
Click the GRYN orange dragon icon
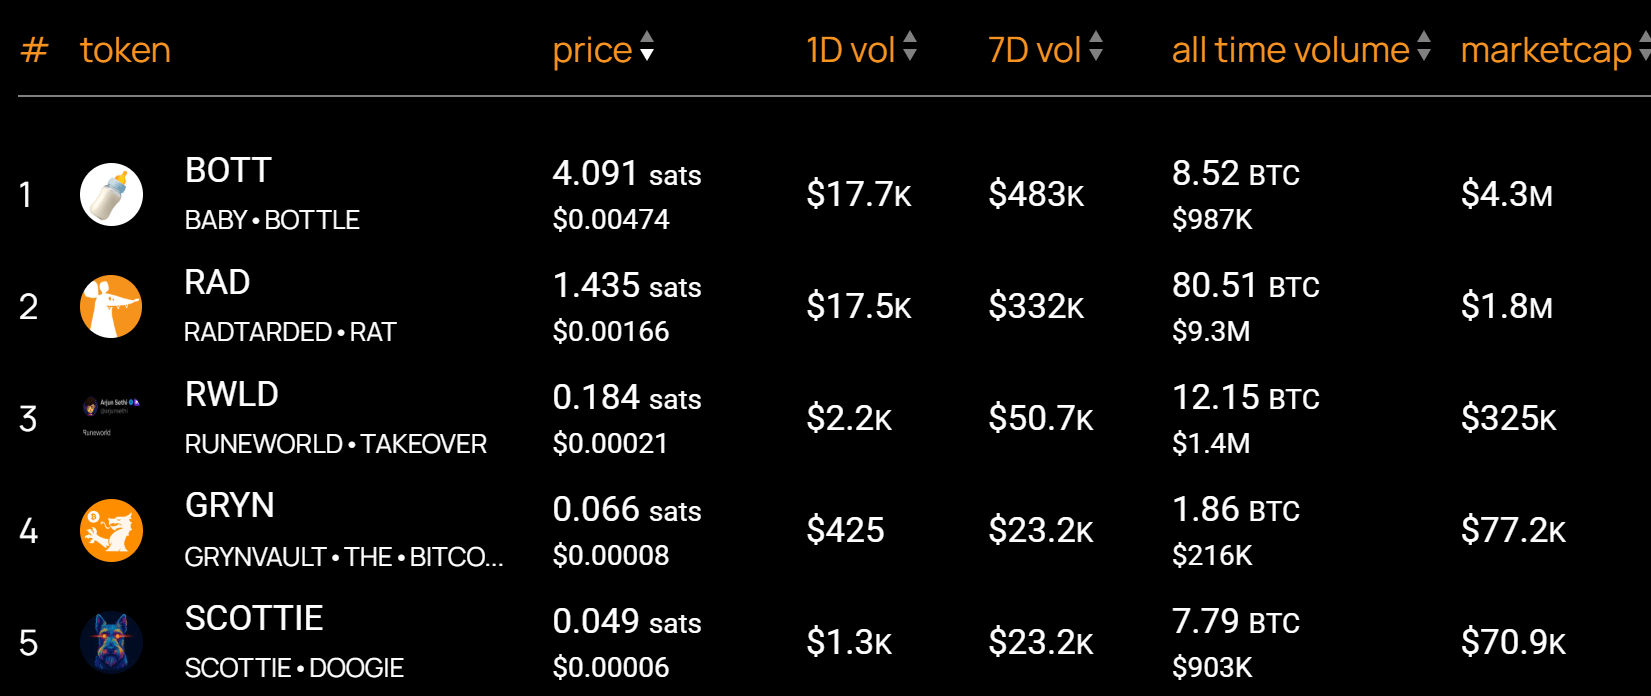pos(111,530)
